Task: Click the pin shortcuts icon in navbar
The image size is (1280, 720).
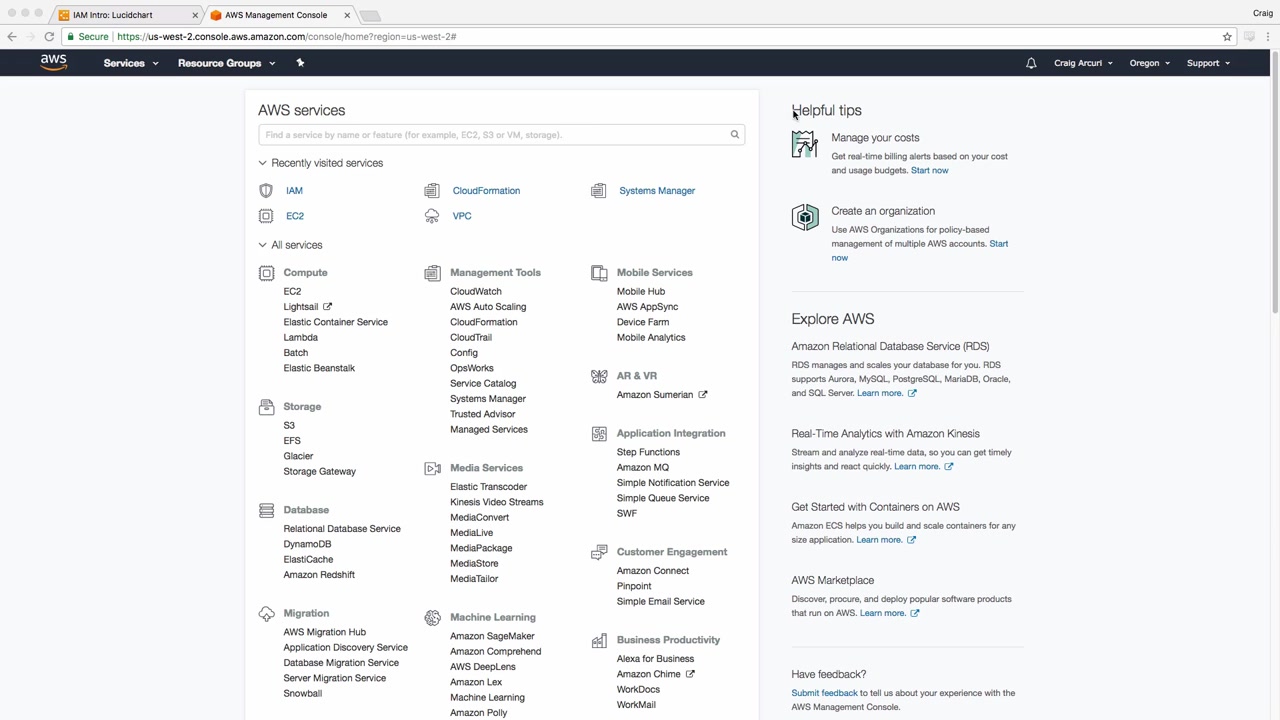Action: click(x=300, y=63)
